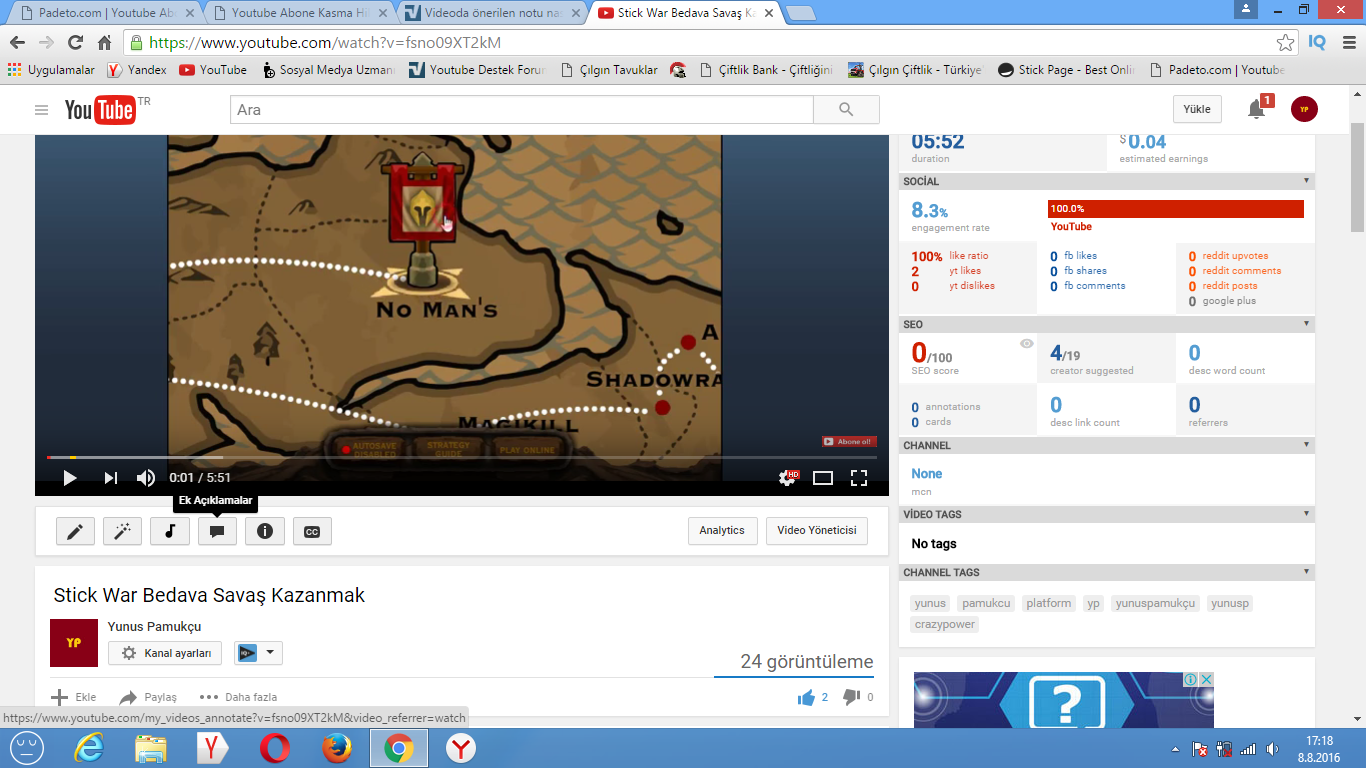
Task: Toggle the SEO score eye icon
Action: (1026, 344)
